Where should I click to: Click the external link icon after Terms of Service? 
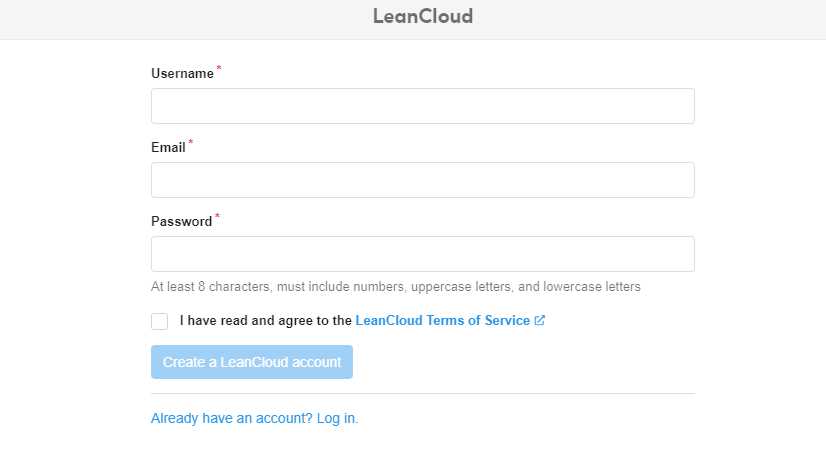point(539,320)
